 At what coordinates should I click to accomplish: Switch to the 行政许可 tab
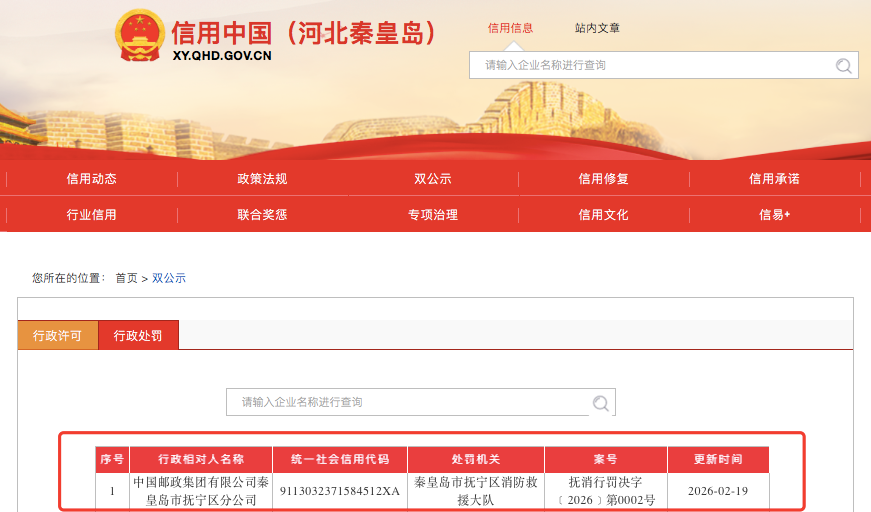(x=58, y=335)
